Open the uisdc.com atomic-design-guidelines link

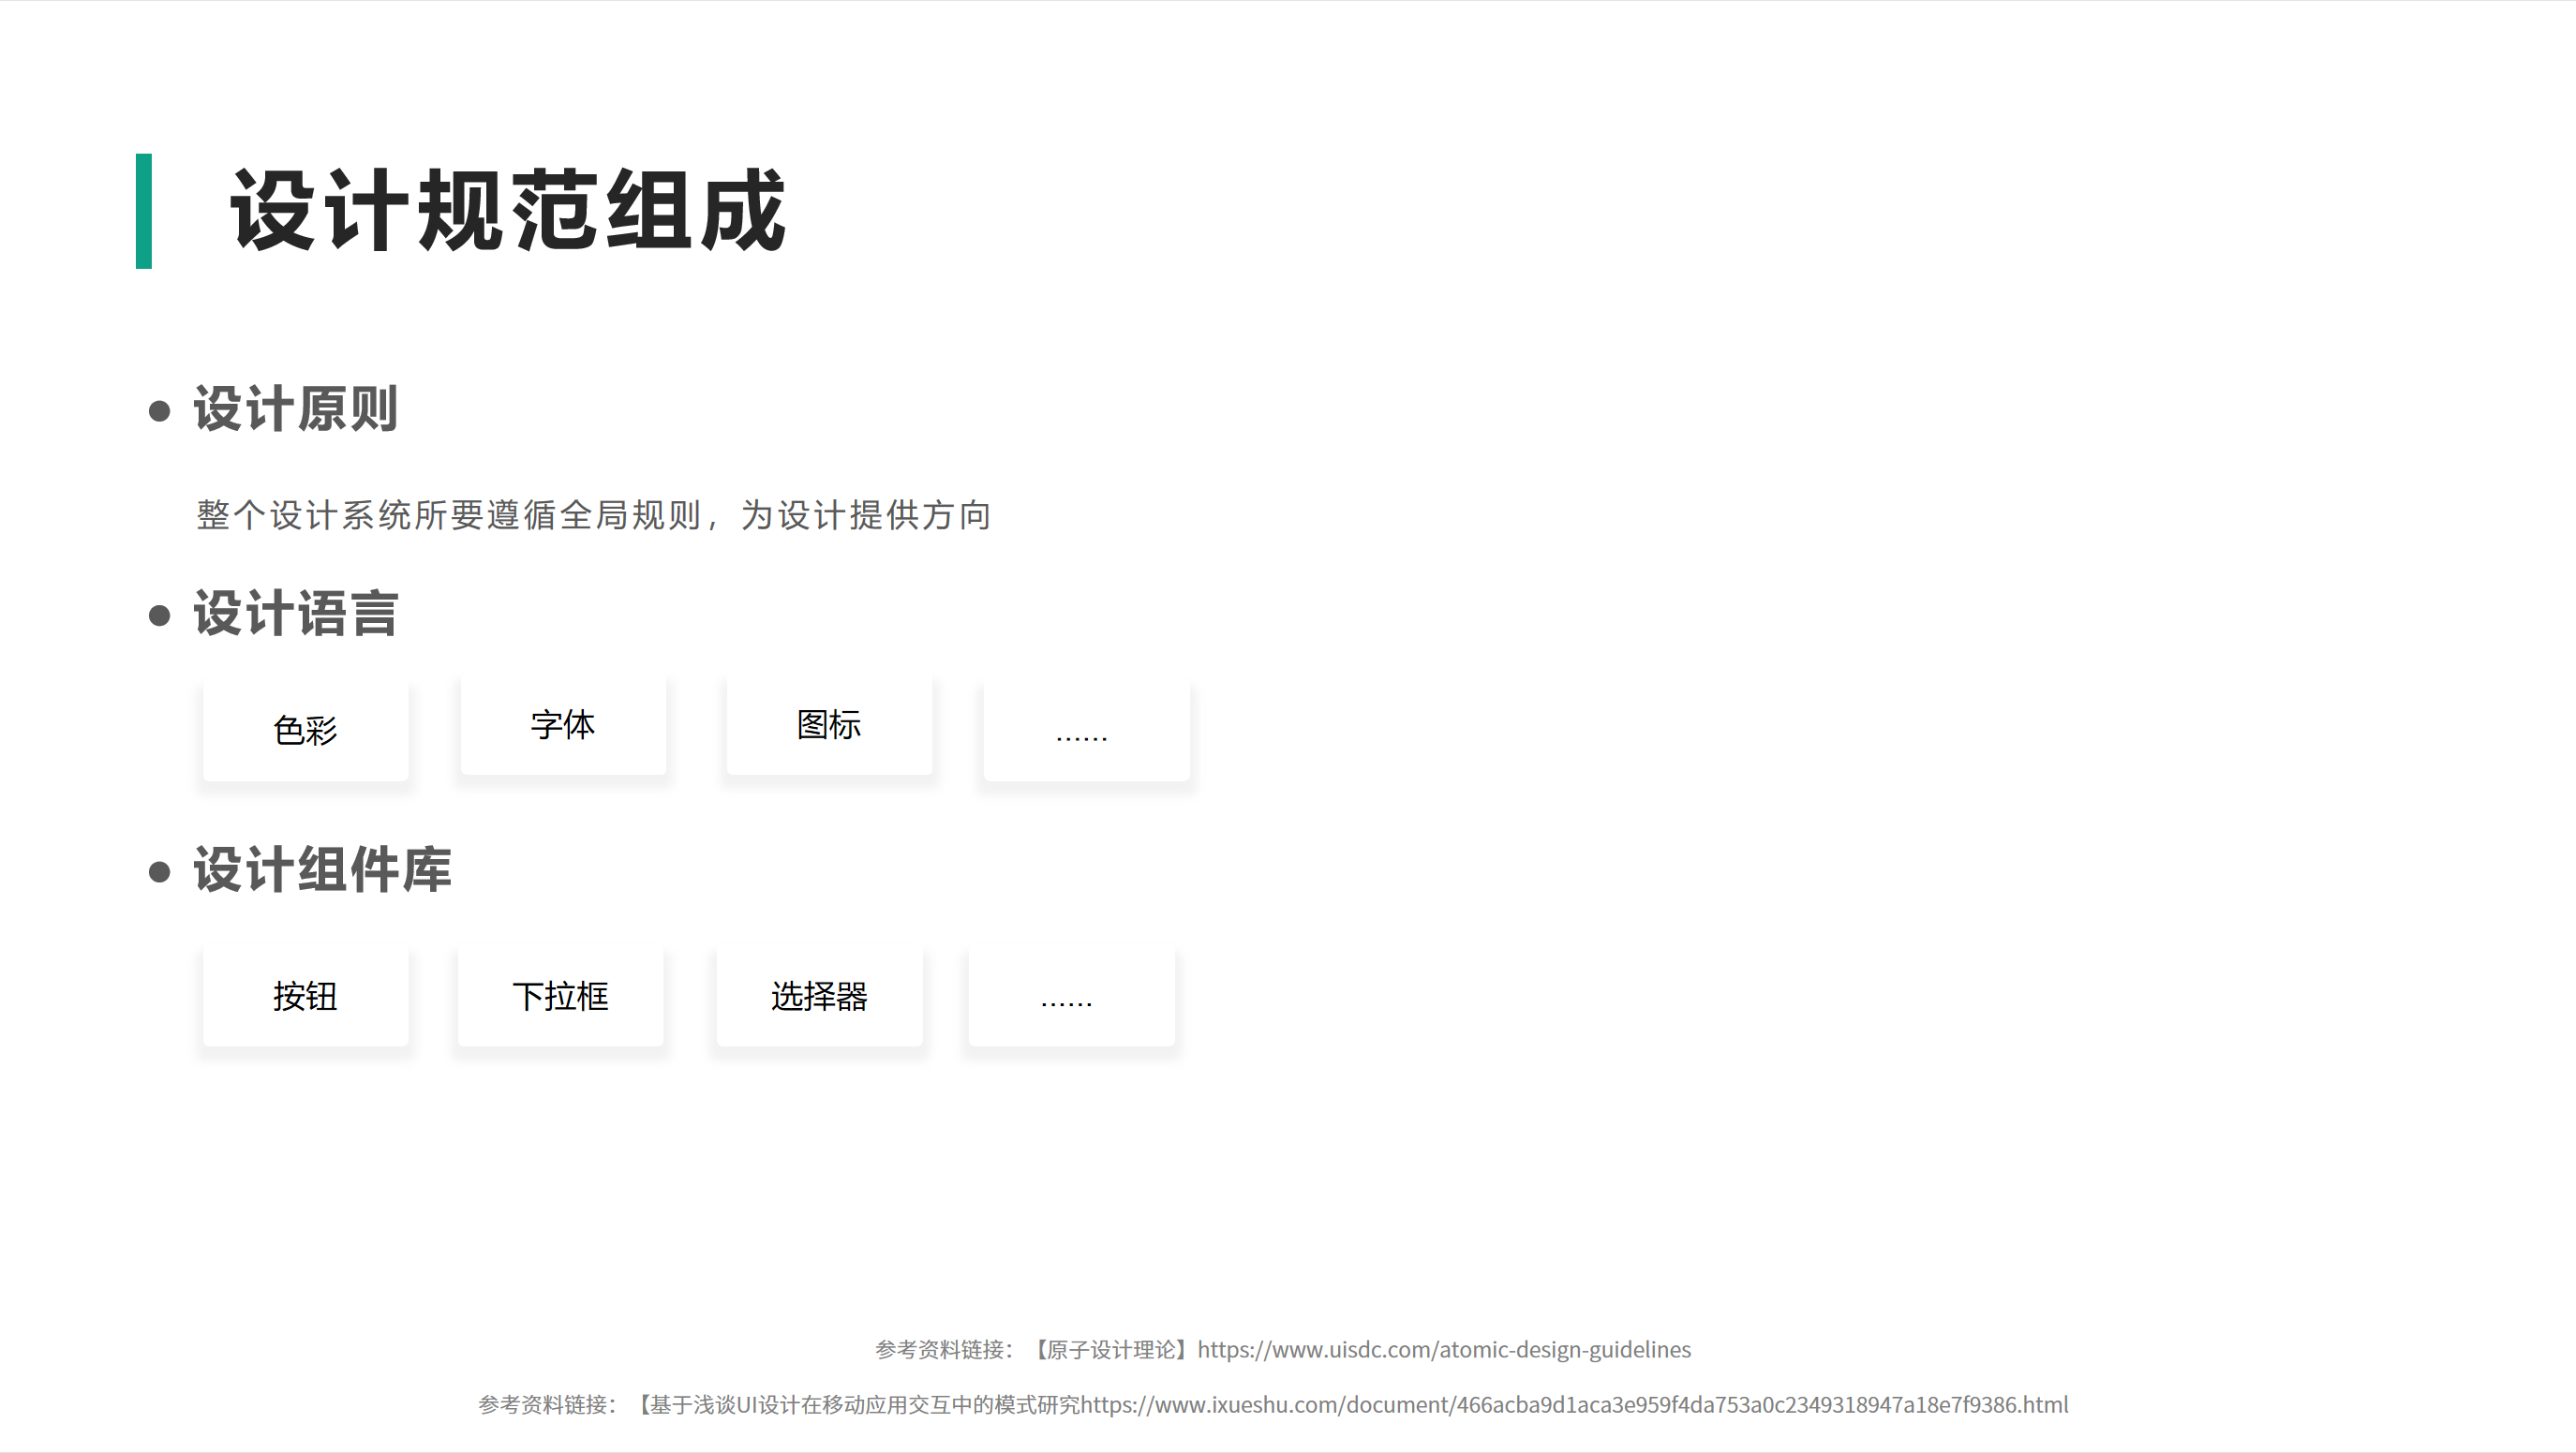pos(1444,1350)
